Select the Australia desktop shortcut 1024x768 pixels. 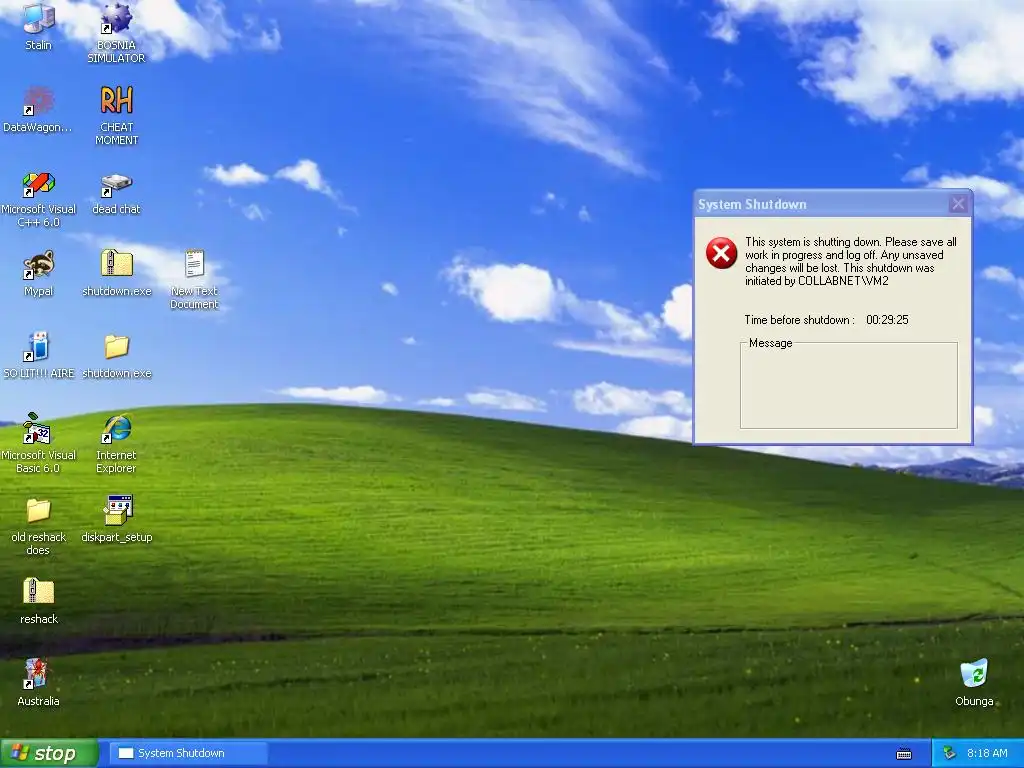click(x=39, y=683)
